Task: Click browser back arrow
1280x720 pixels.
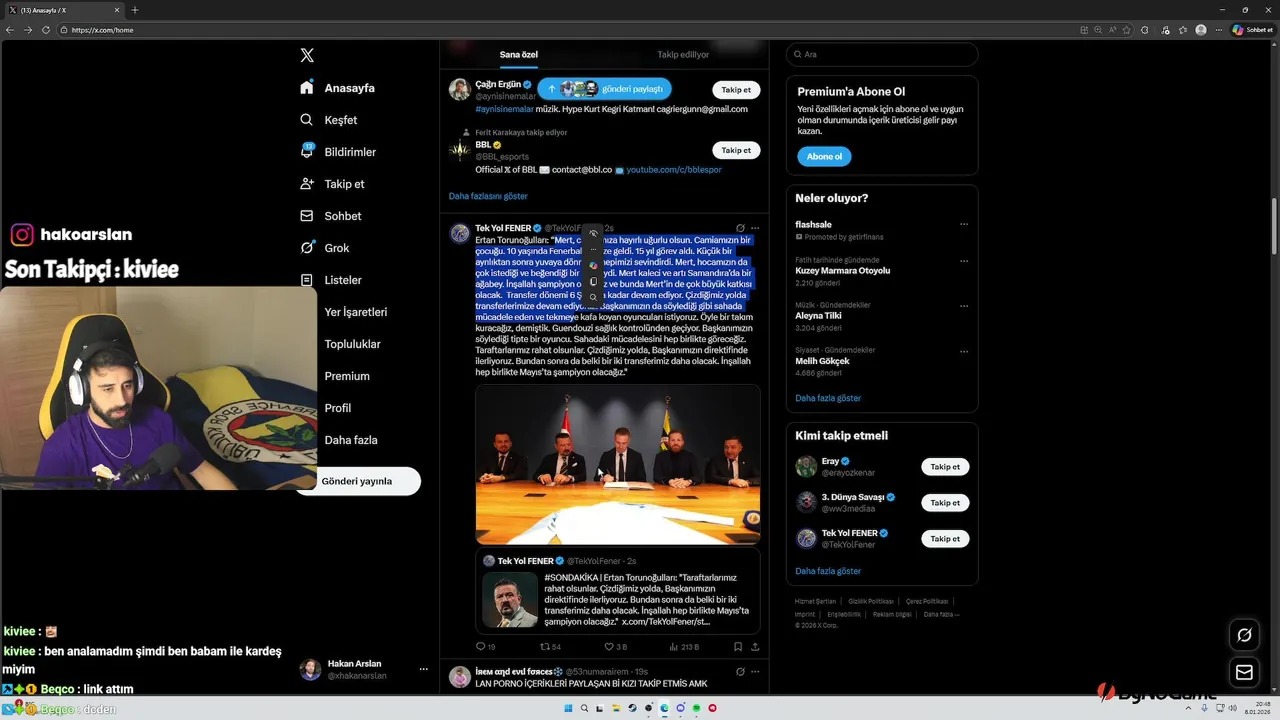Action: (x=10, y=30)
